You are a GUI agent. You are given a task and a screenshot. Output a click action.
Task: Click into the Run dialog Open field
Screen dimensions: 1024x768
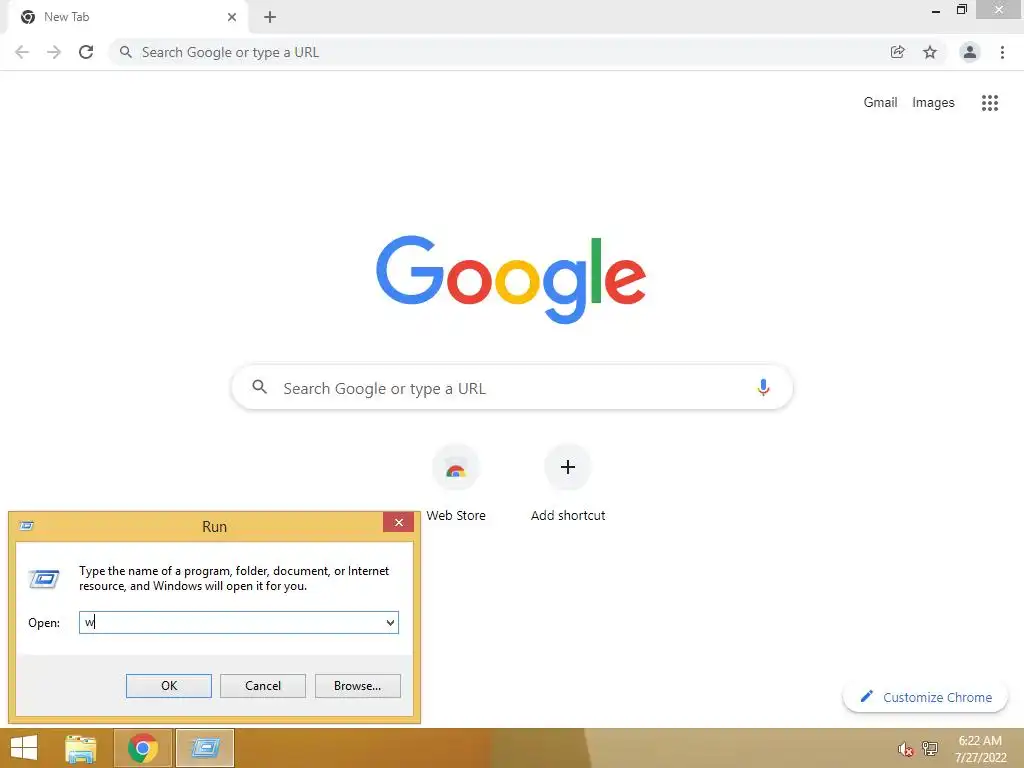tap(238, 622)
